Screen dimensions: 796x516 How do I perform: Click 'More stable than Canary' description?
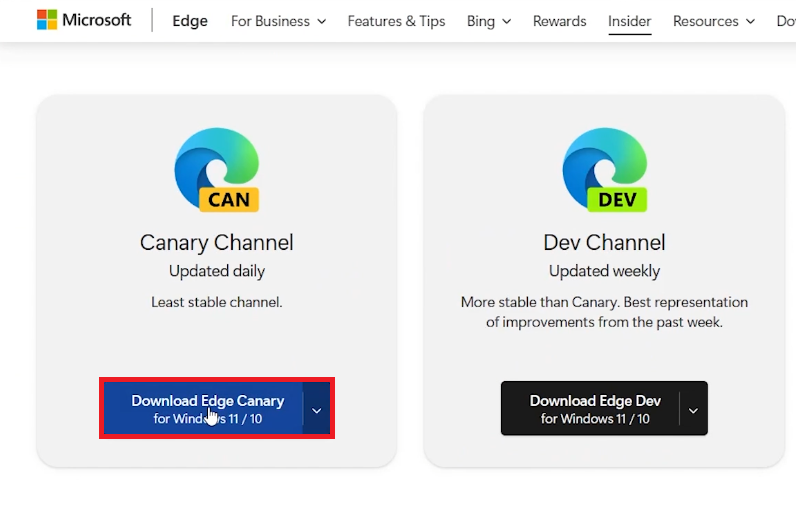(604, 312)
